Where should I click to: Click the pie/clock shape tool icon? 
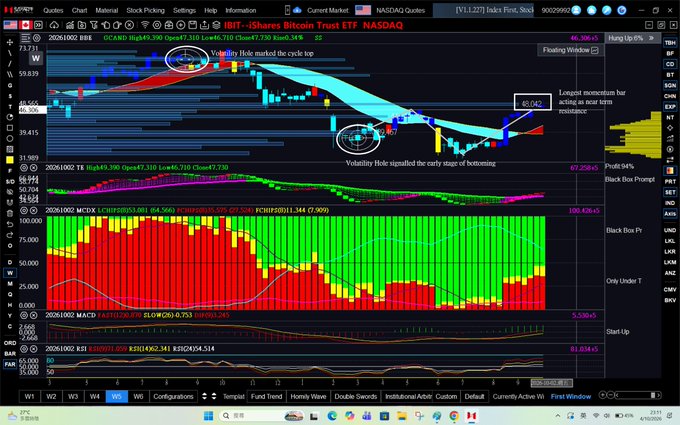point(10,117)
